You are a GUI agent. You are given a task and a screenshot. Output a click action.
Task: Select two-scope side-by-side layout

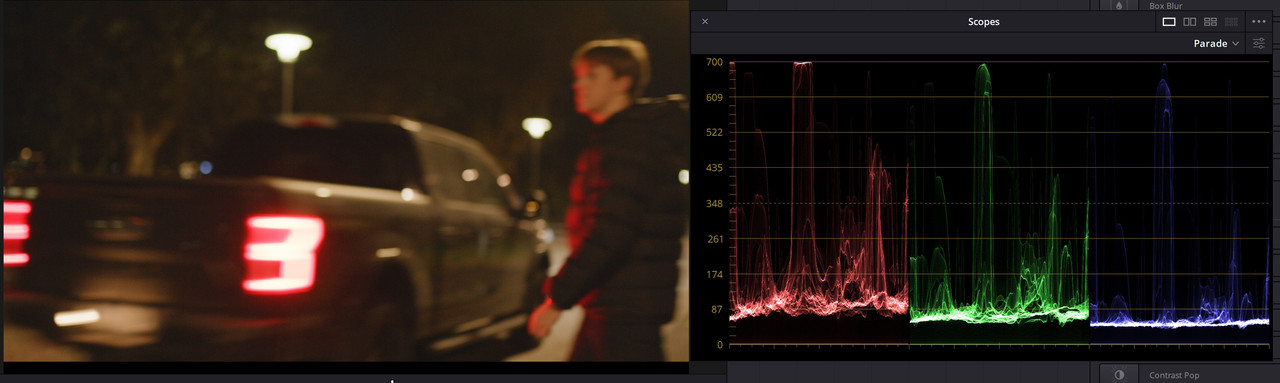click(x=1190, y=21)
